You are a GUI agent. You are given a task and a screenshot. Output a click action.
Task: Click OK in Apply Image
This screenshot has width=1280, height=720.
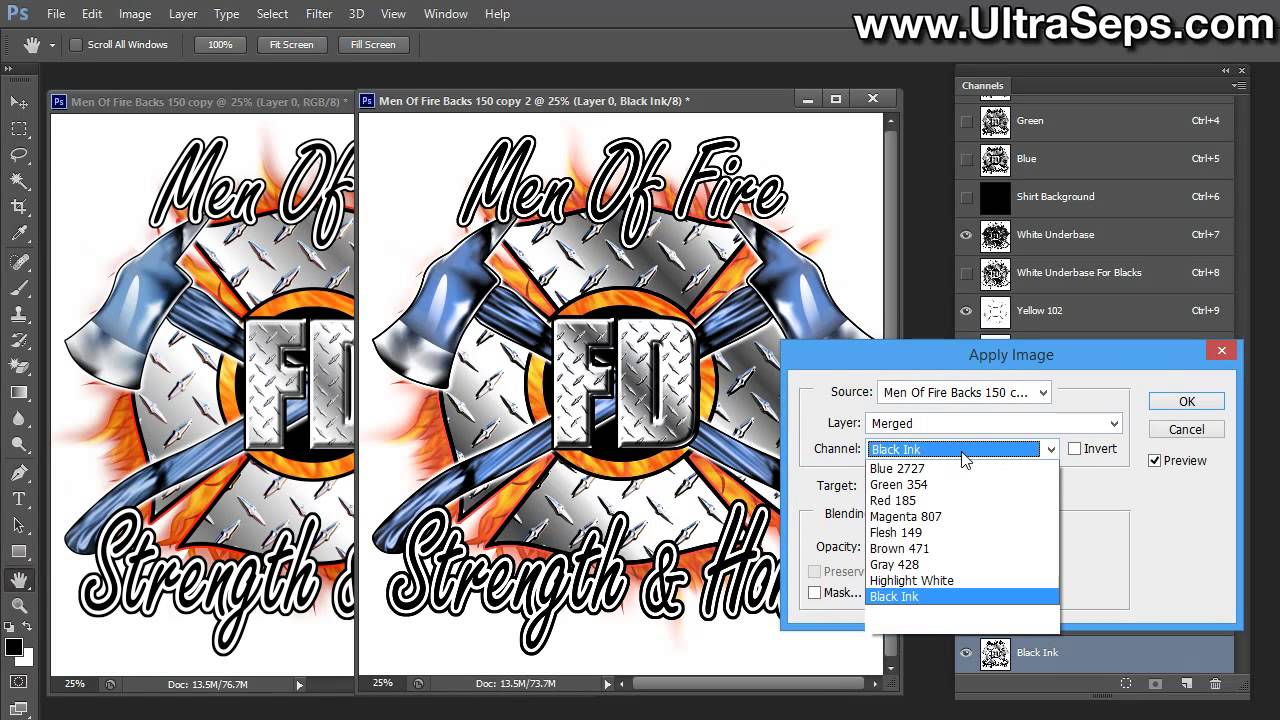pos(1187,401)
